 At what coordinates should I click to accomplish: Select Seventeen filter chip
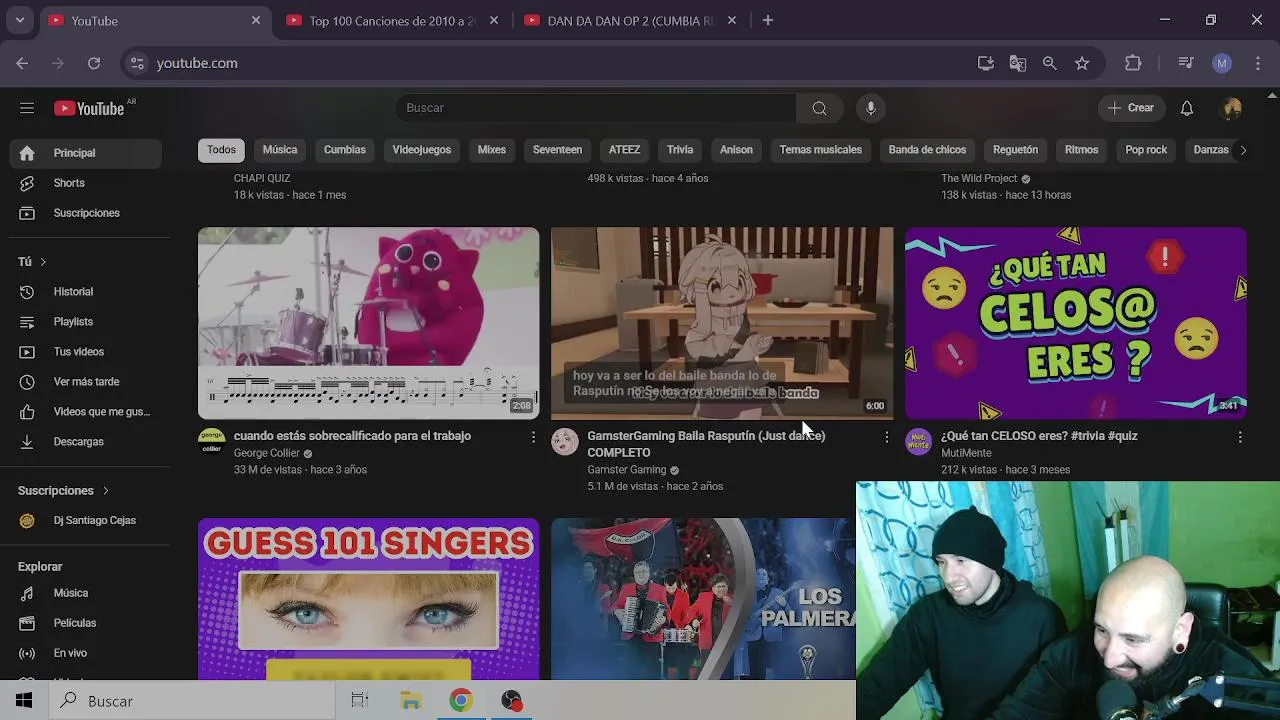tap(557, 150)
